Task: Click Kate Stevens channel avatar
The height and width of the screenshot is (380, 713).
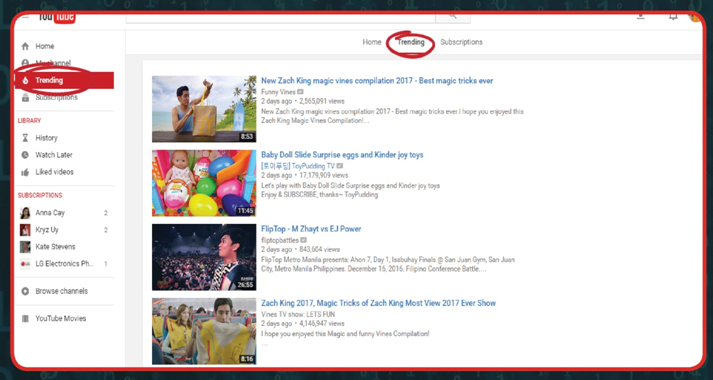Action: pyautogui.click(x=25, y=247)
